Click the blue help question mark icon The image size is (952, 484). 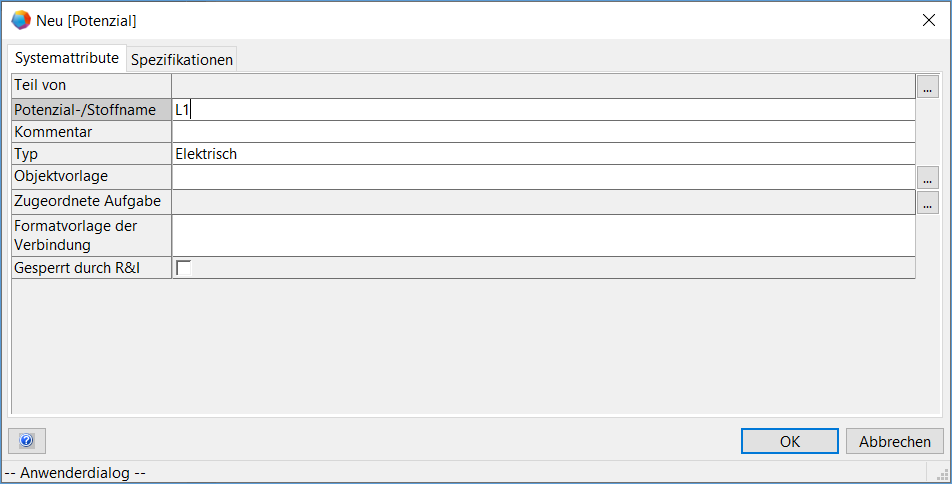pos(27,441)
